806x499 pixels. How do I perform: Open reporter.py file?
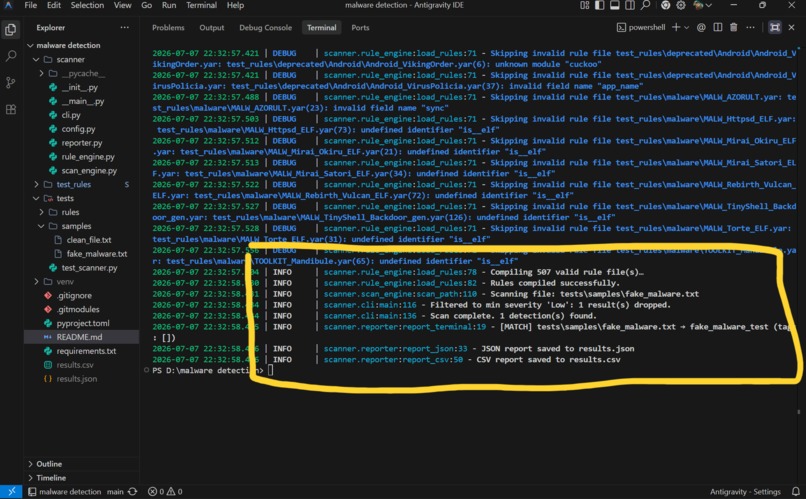82,143
